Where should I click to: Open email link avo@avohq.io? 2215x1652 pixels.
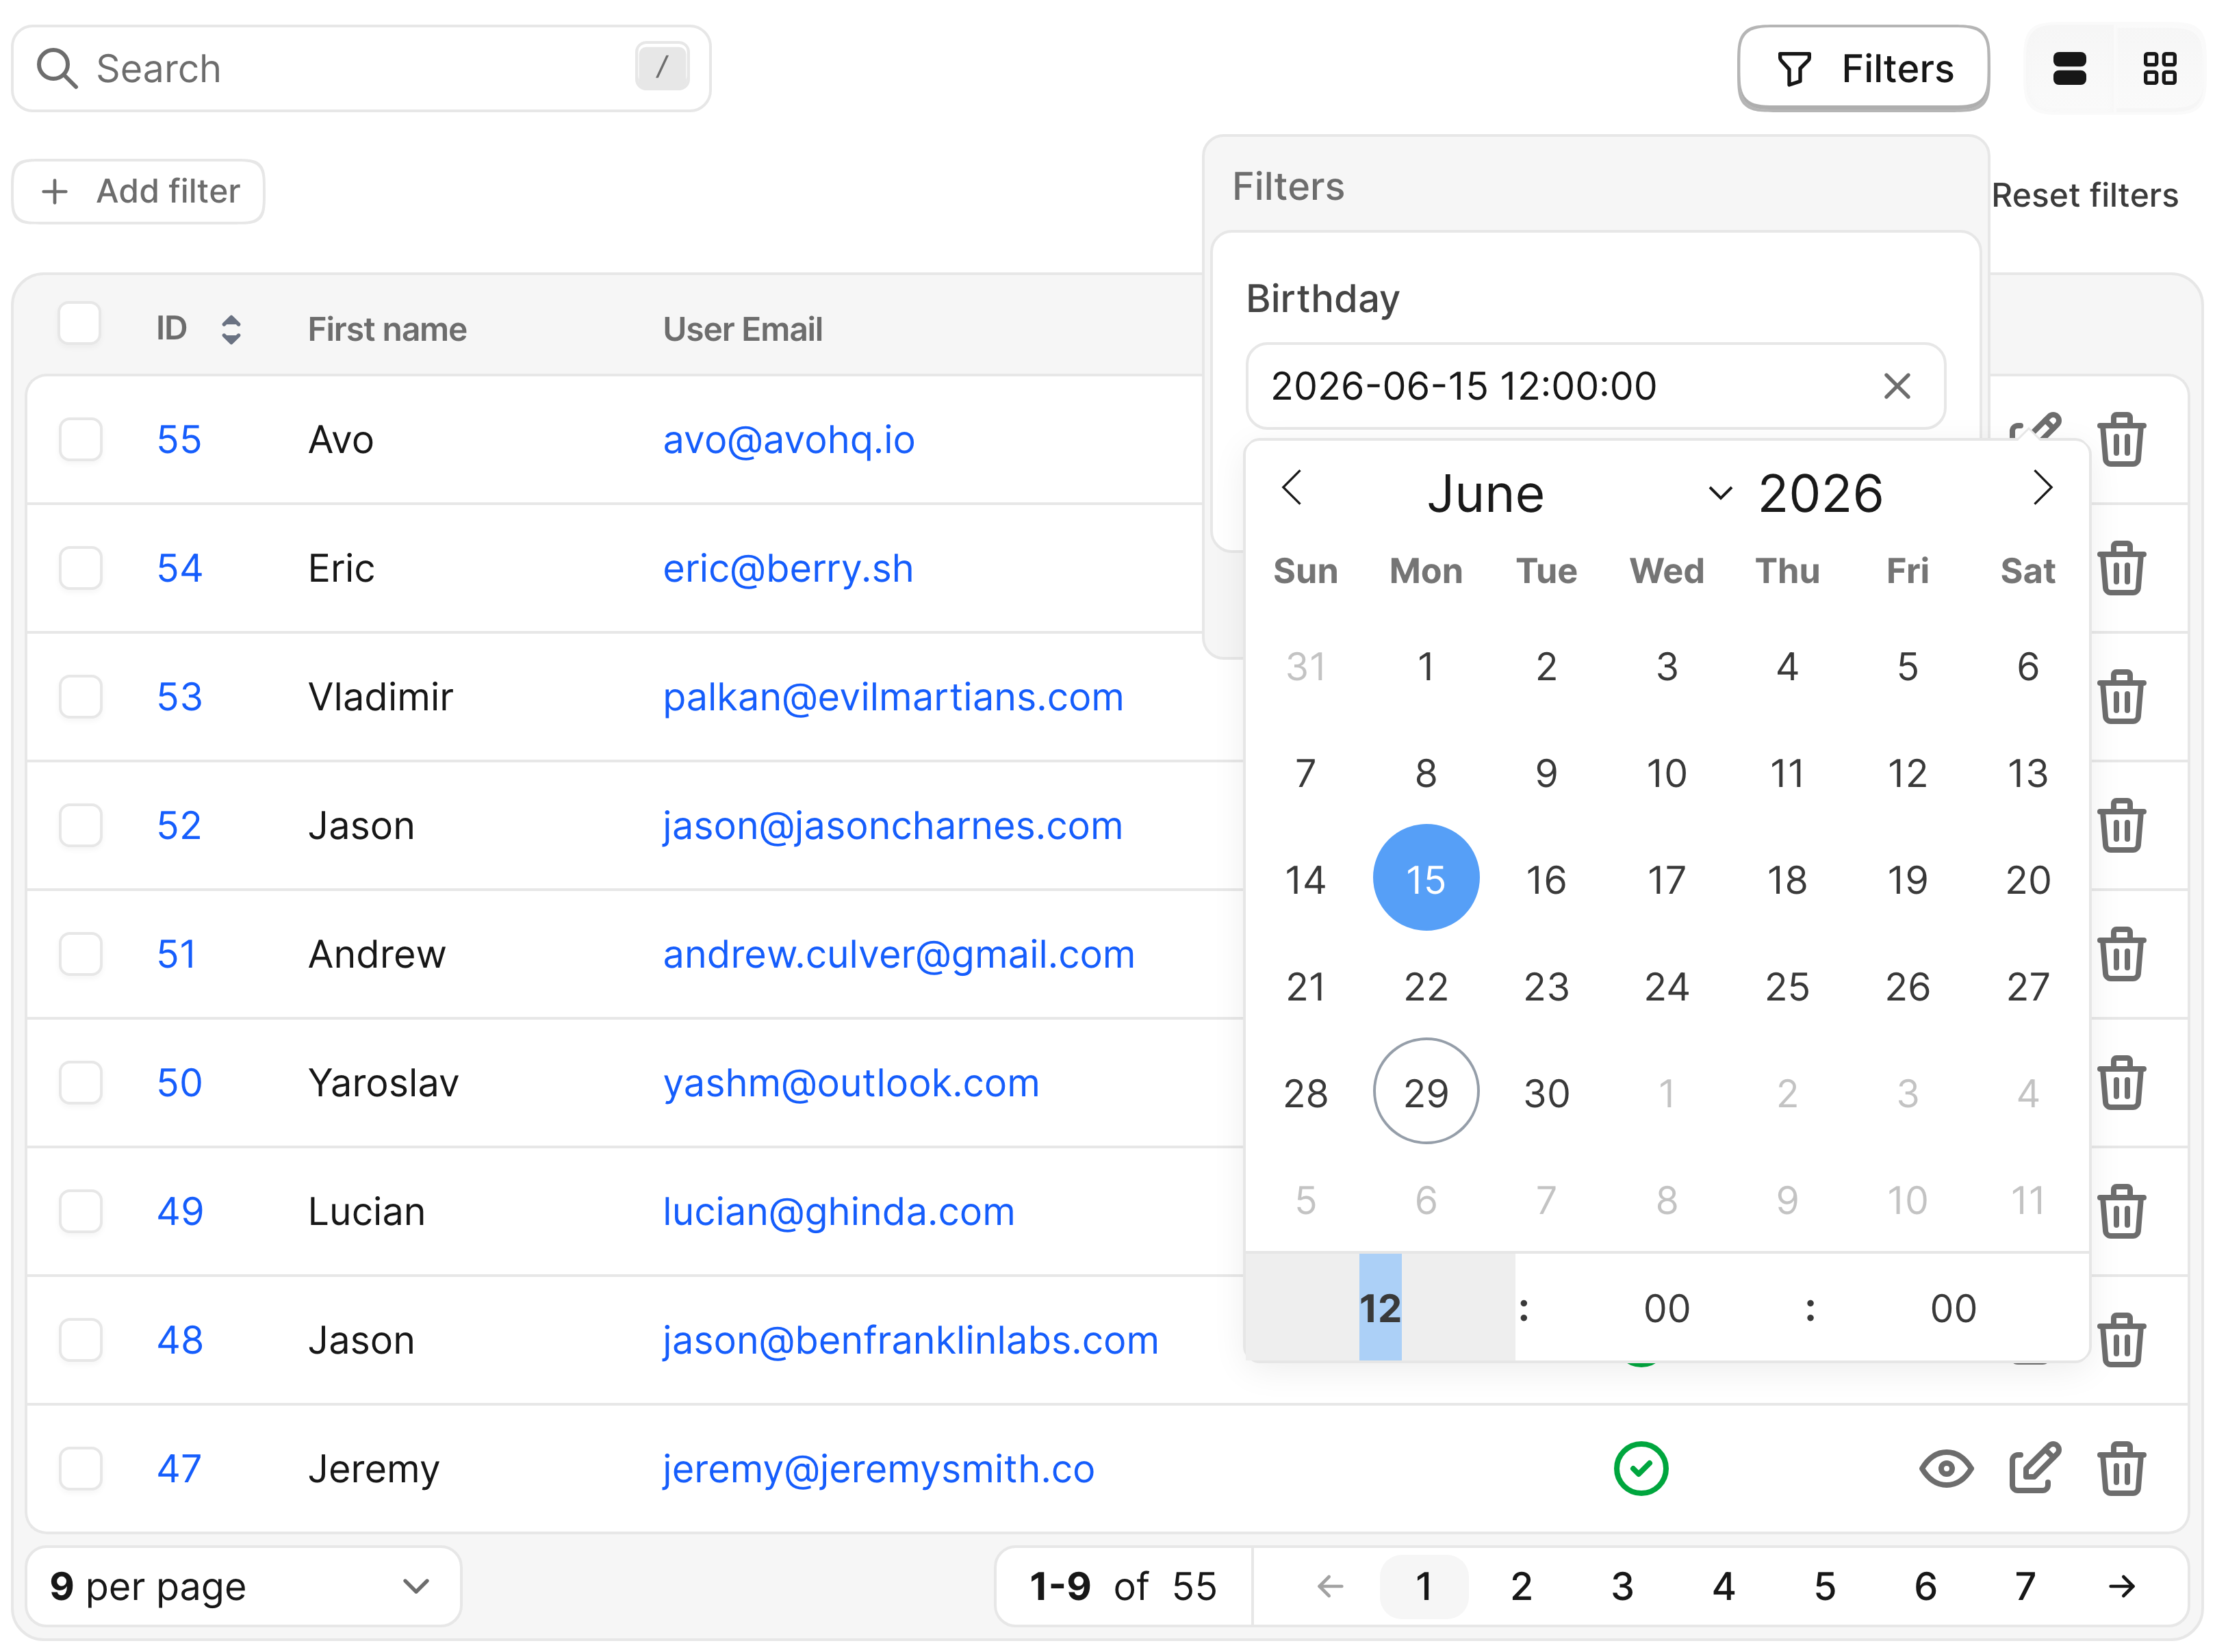click(x=788, y=439)
